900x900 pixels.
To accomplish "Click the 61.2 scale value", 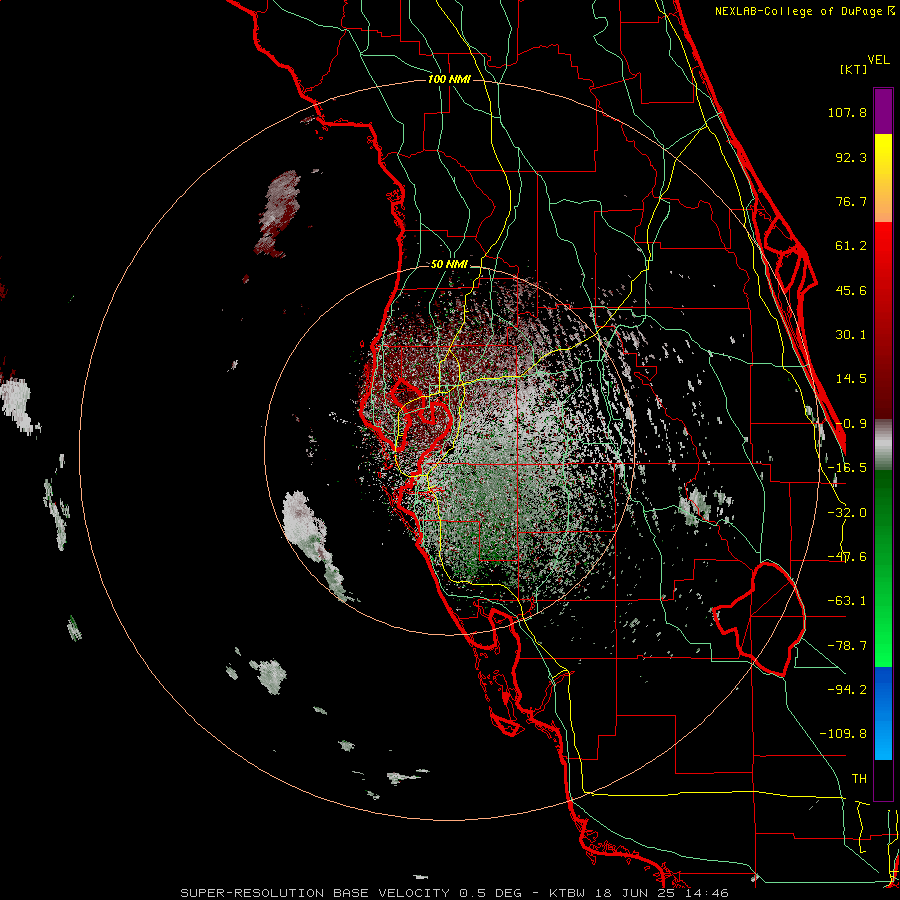I will coord(851,246).
